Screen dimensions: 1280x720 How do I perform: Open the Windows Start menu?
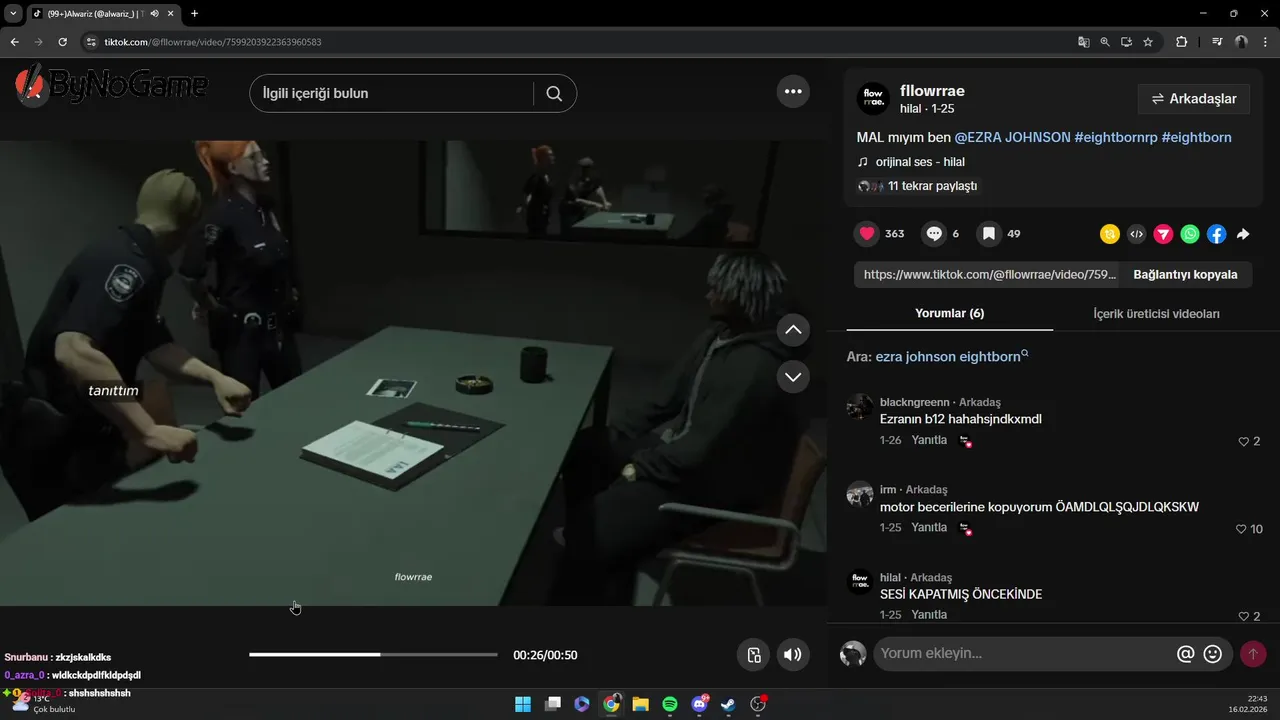point(522,704)
